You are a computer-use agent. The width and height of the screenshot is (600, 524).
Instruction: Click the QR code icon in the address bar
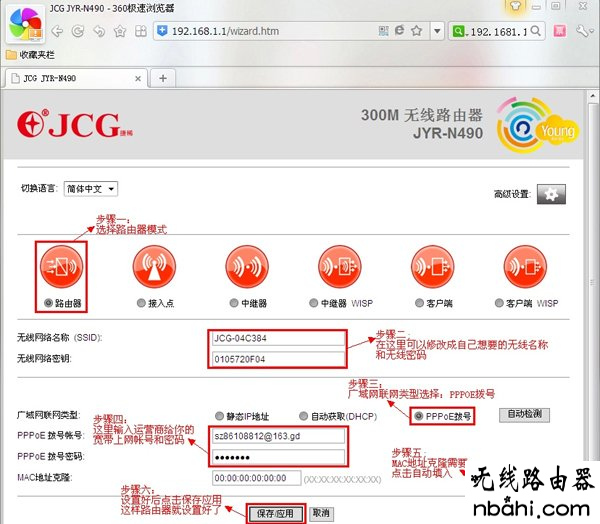[x=383, y=31]
